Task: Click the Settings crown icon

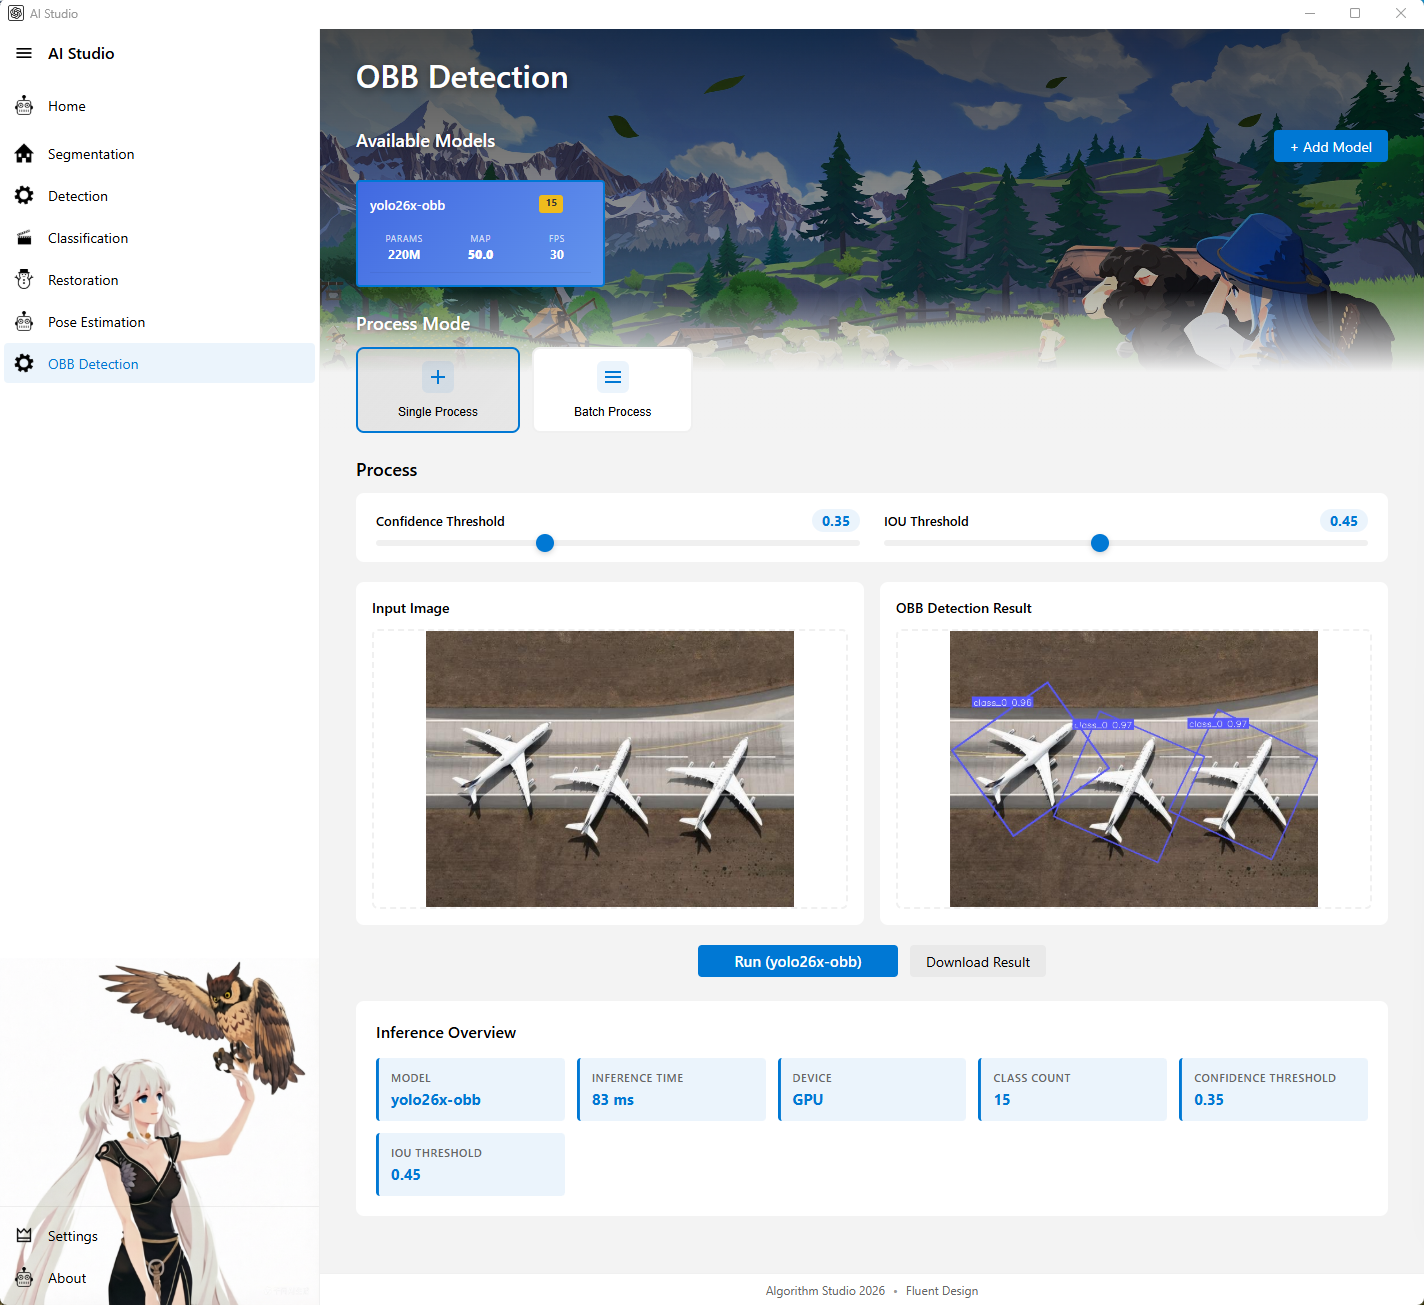Action: point(24,1236)
